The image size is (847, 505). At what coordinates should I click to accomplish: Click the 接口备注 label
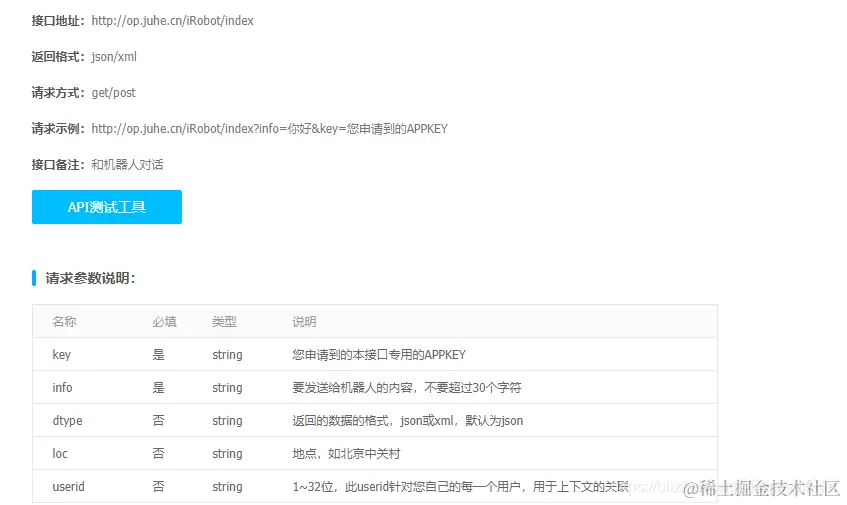58,165
